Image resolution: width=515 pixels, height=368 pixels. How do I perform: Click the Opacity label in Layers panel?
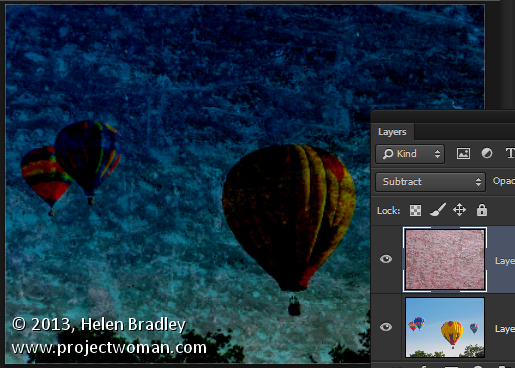(x=504, y=181)
